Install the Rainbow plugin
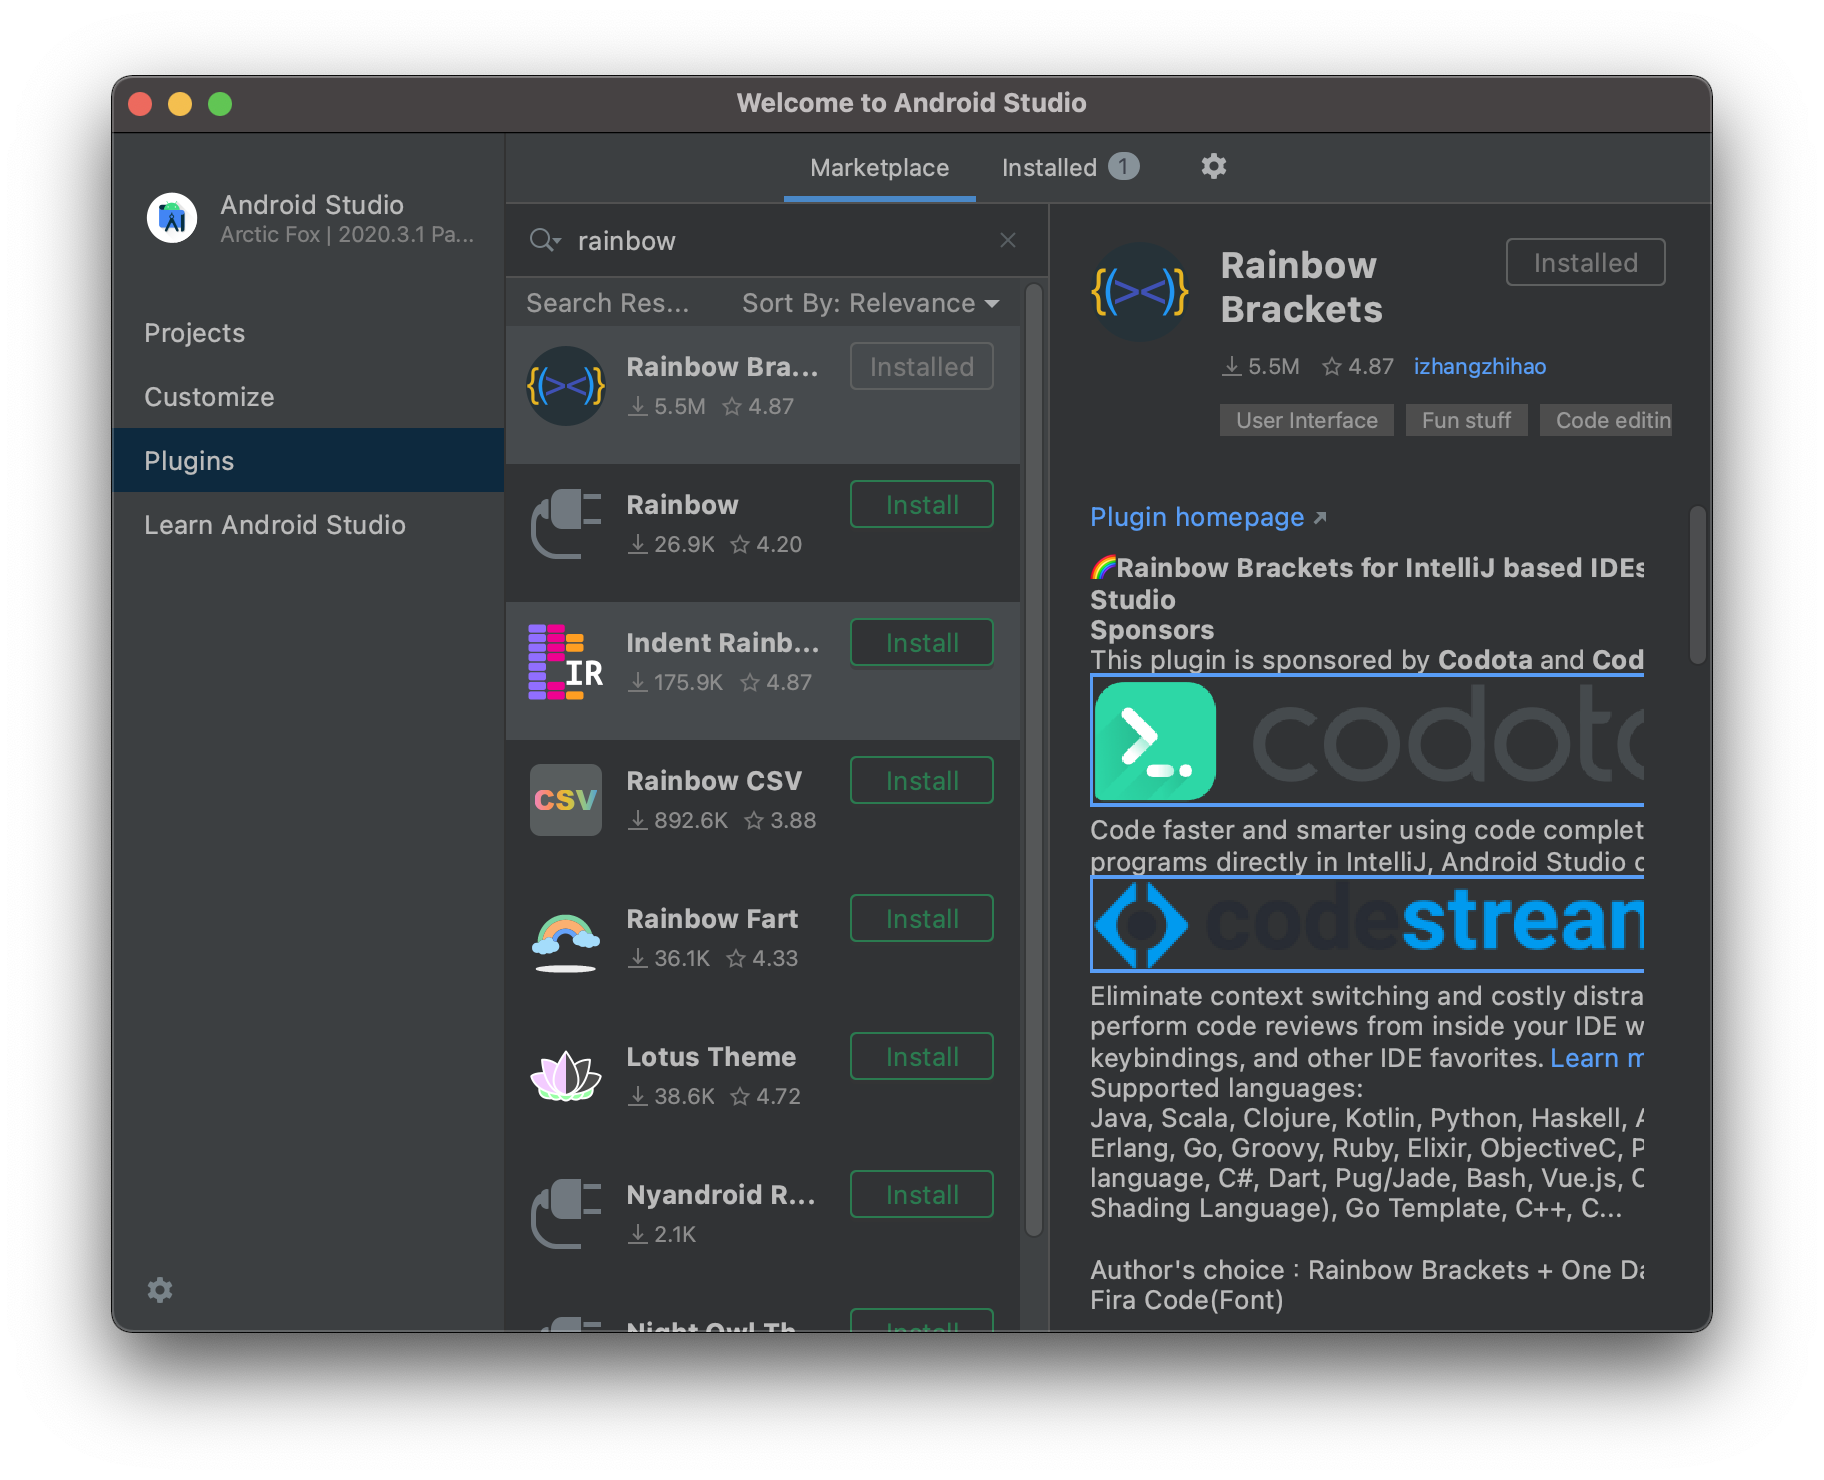This screenshot has width=1824, height=1480. click(922, 504)
